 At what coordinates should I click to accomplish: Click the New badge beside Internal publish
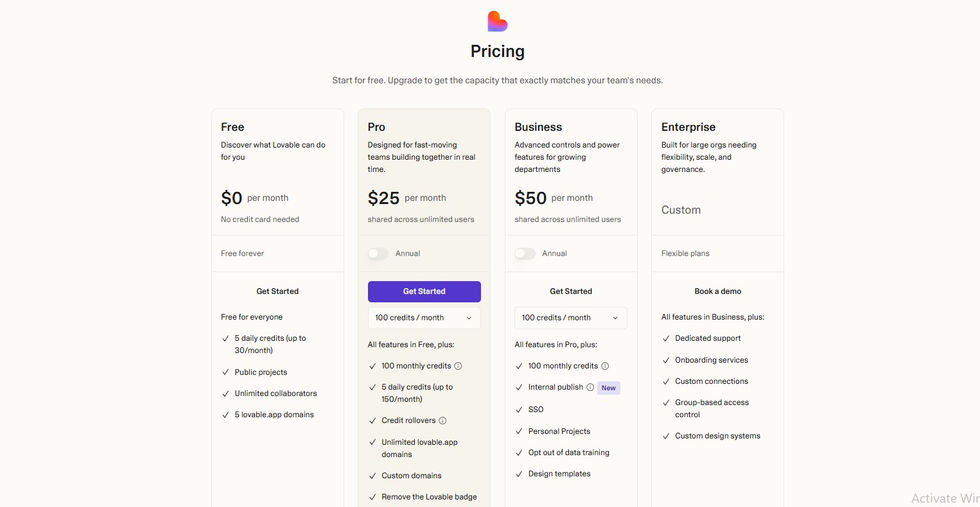point(609,387)
